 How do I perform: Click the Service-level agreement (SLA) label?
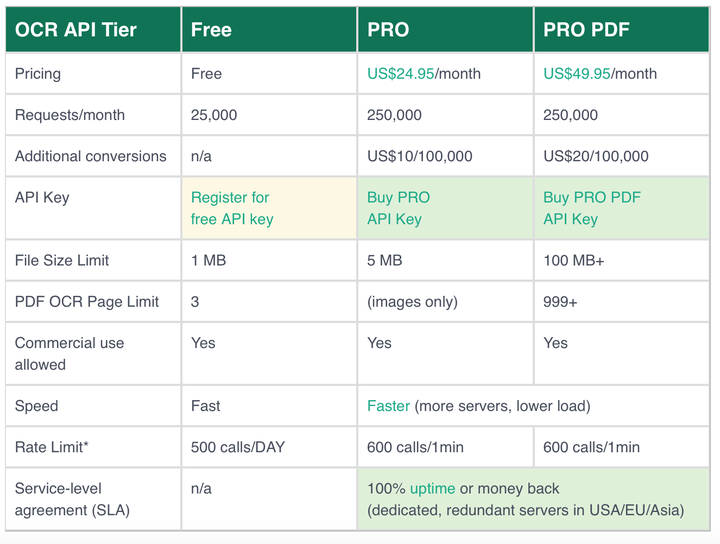coord(72,499)
